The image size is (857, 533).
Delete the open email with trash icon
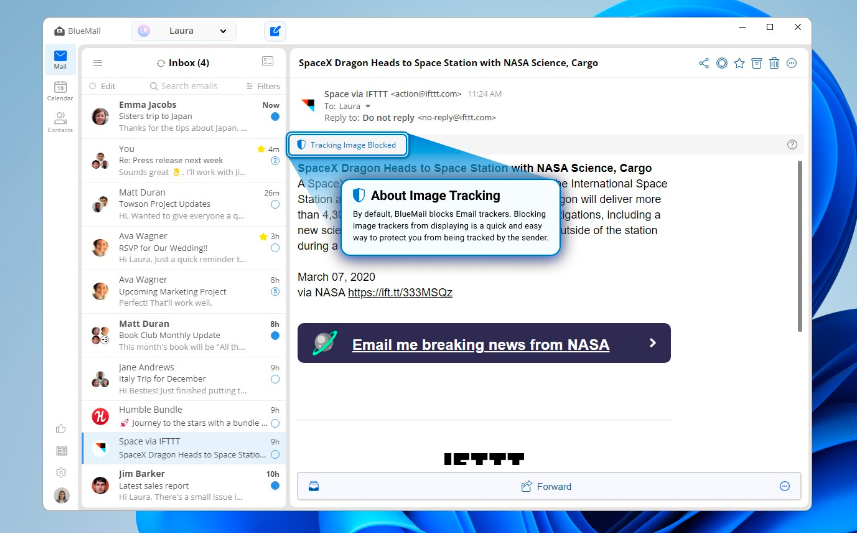774,63
